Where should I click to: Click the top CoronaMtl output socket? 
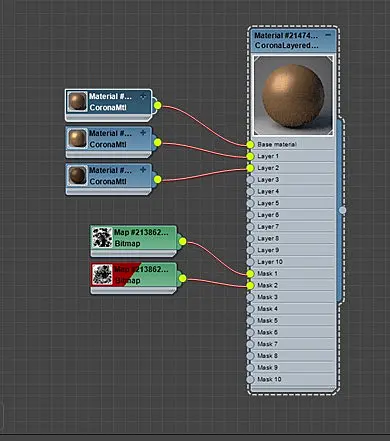point(158,106)
